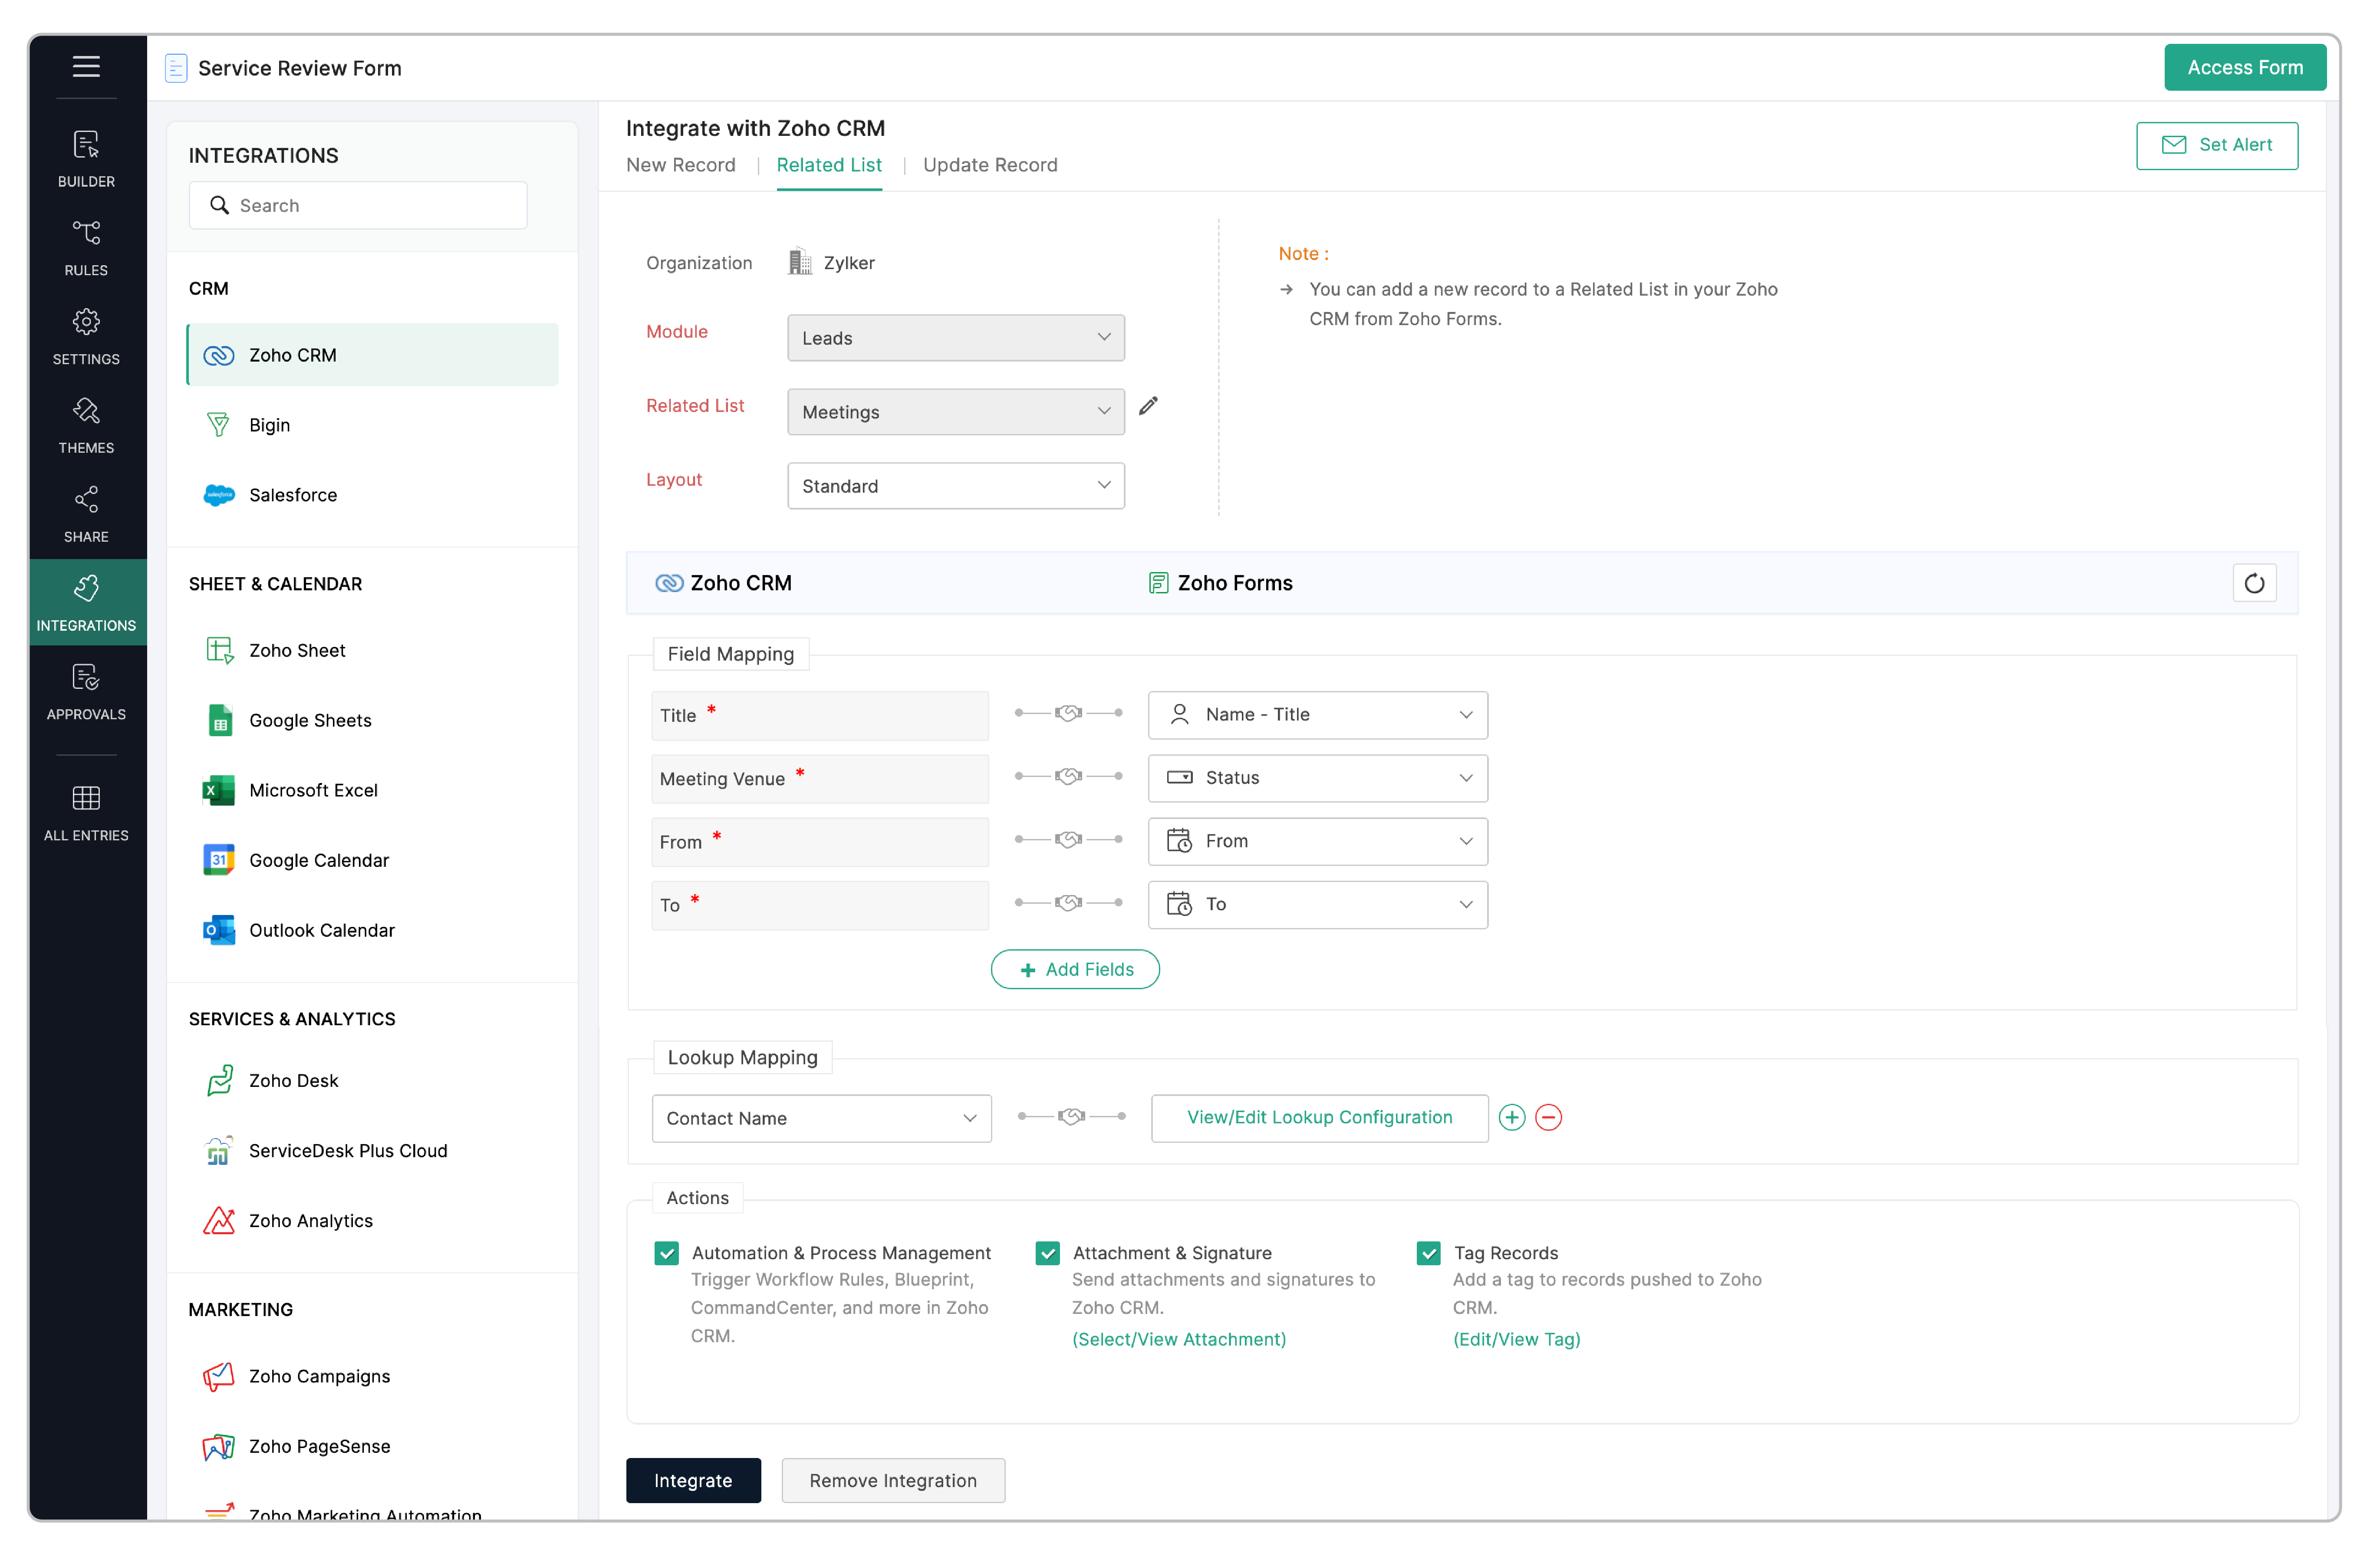This screenshot has width=2380, height=1560.
Task: Open the Builder section in sidebar
Action: click(x=86, y=157)
